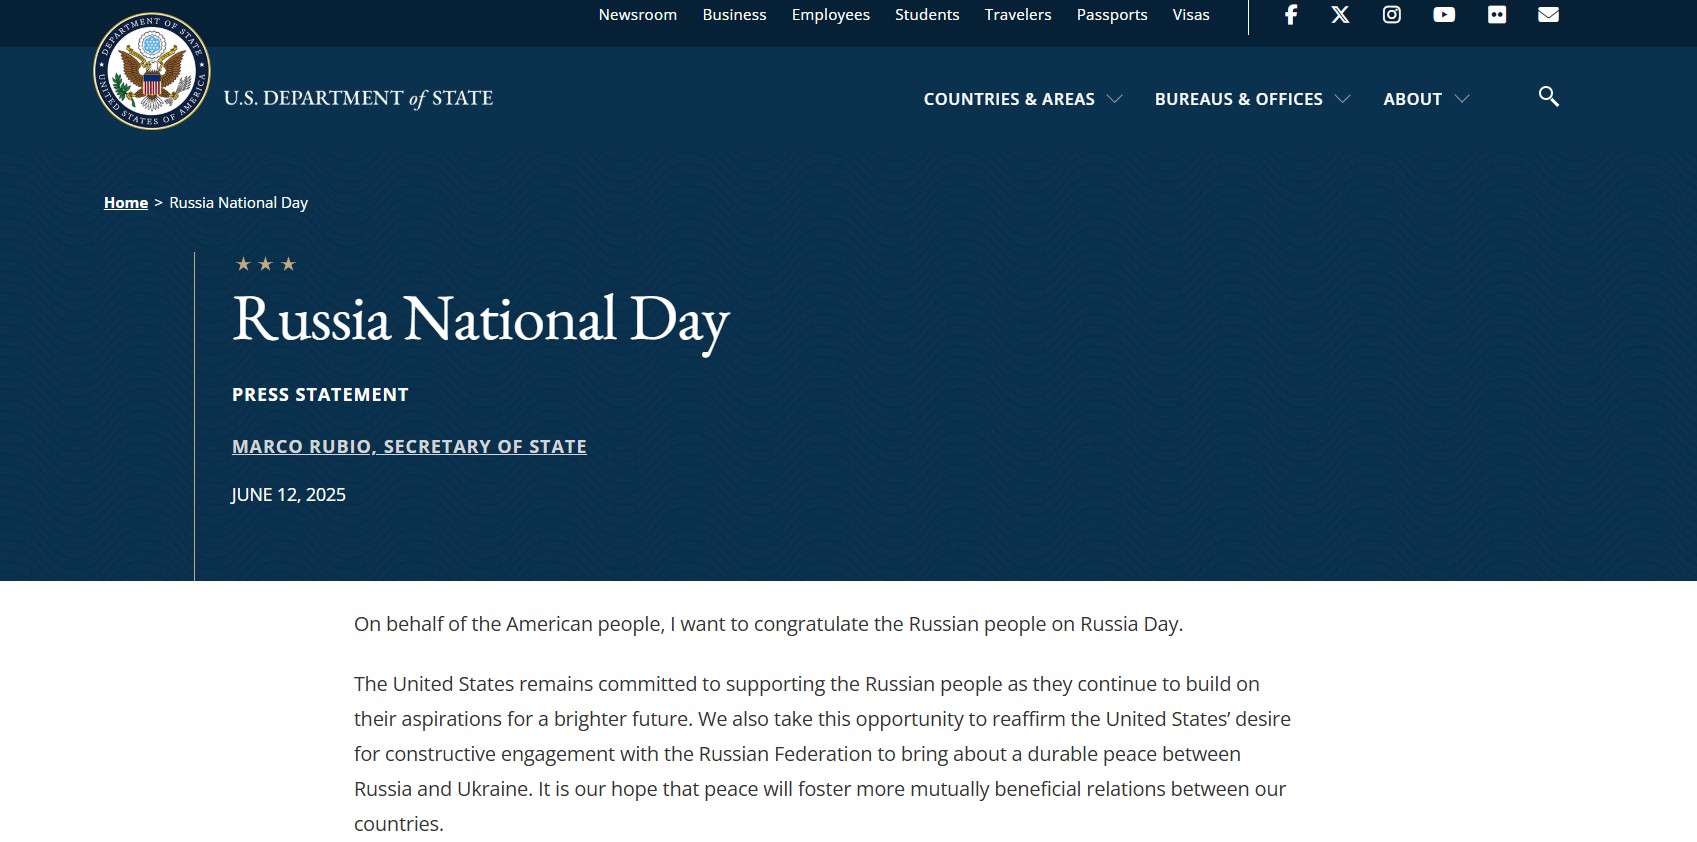This screenshot has width=1697, height=842.
Task: Go to the Newsroom section
Action: pyautogui.click(x=637, y=15)
